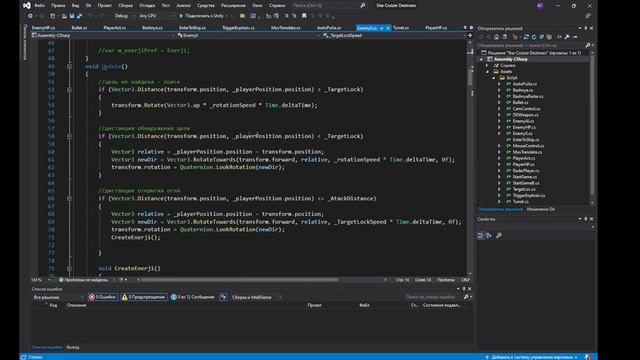The width and height of the screenshot is (640, 360).
Task: Click the Attach to Unity run button
Action: click(202, 16)
